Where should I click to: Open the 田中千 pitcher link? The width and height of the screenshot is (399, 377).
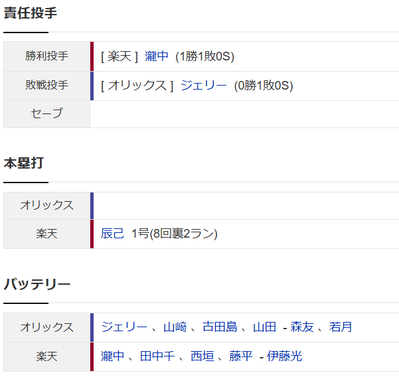(157, 356)
